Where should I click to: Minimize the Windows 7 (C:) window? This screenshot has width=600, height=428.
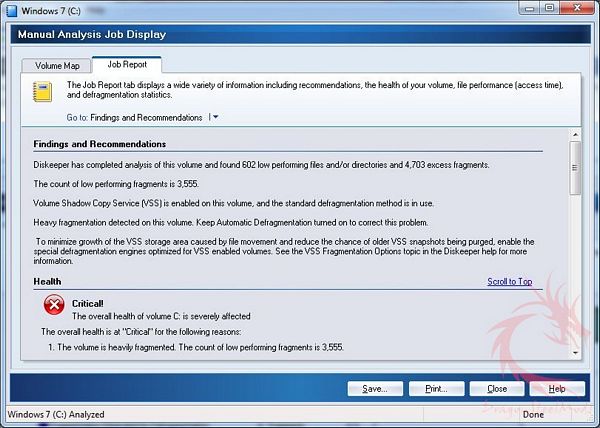(530, 8)
